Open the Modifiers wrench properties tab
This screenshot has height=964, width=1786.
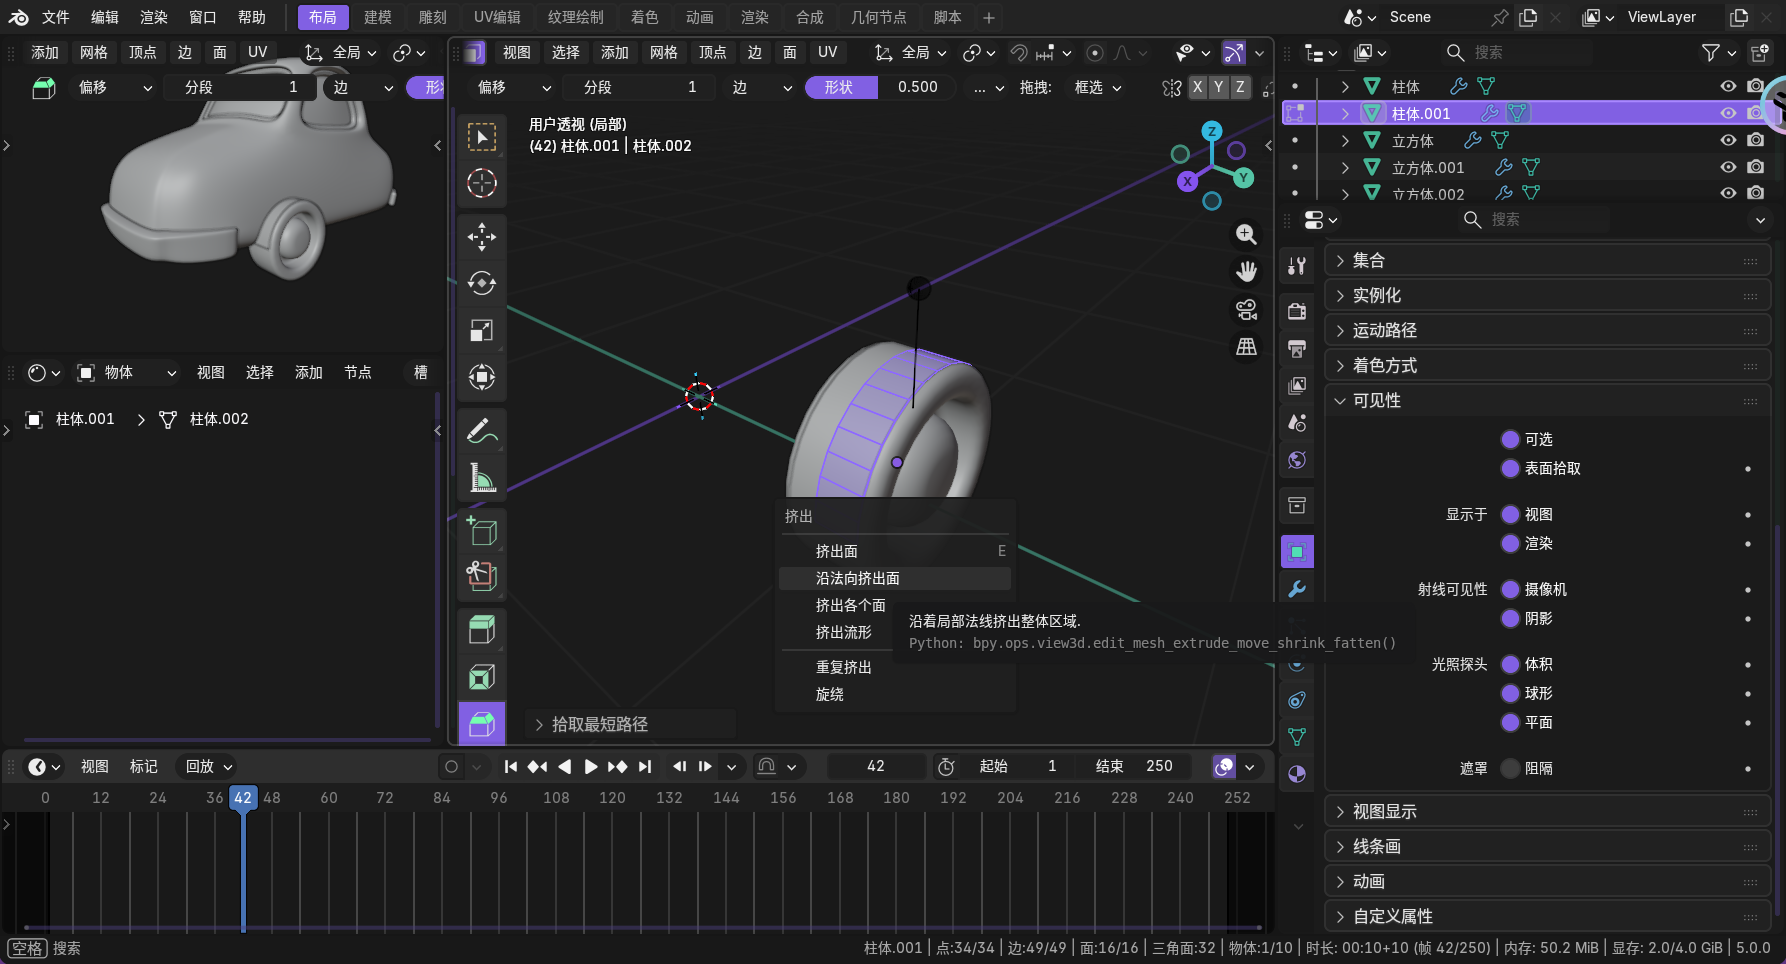1297,589
